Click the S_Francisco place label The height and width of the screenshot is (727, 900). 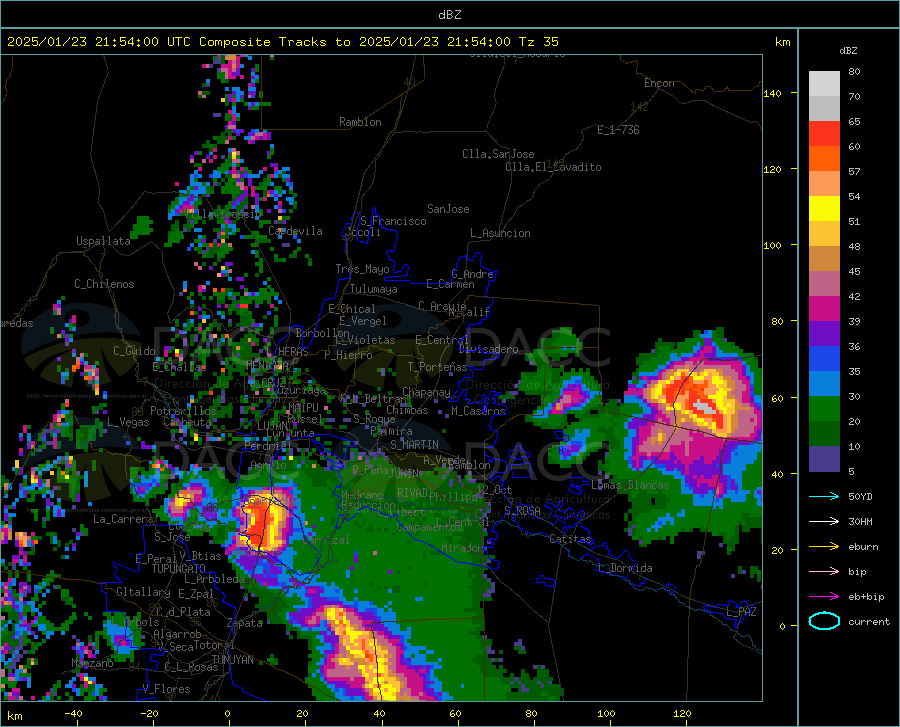[x=393, y=221]
